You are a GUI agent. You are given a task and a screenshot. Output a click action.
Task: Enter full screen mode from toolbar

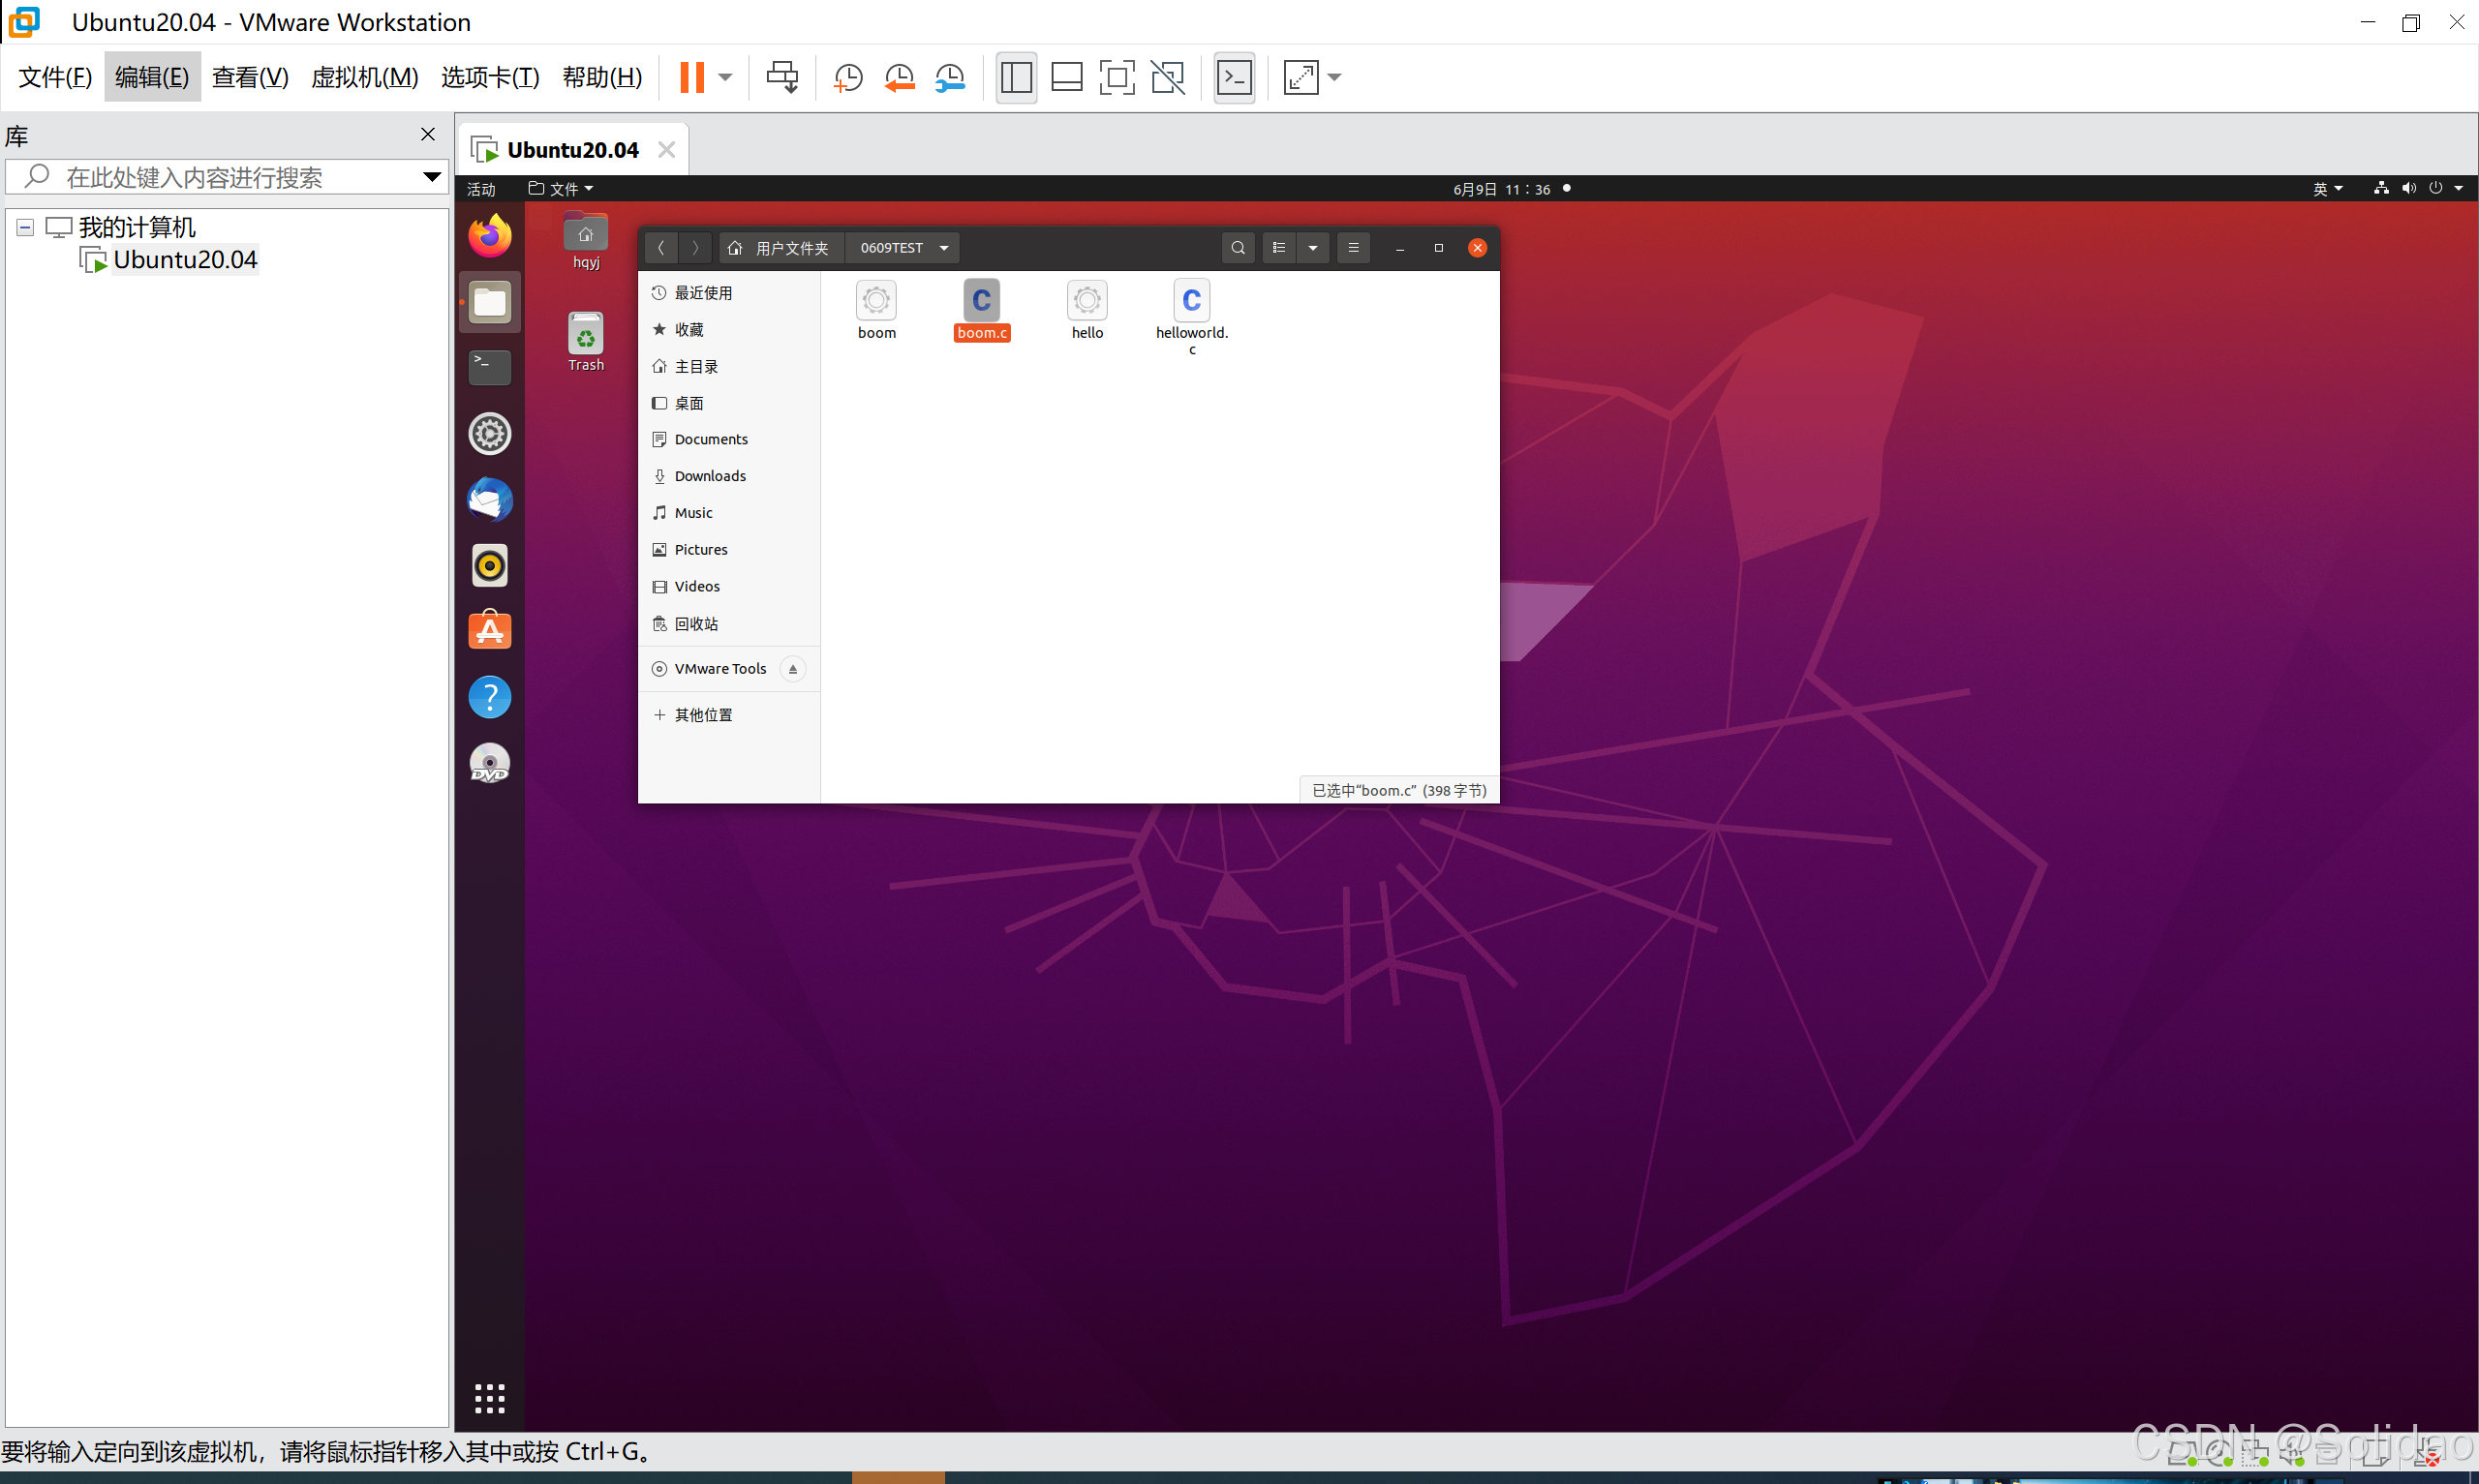(x=1116, y=77)
